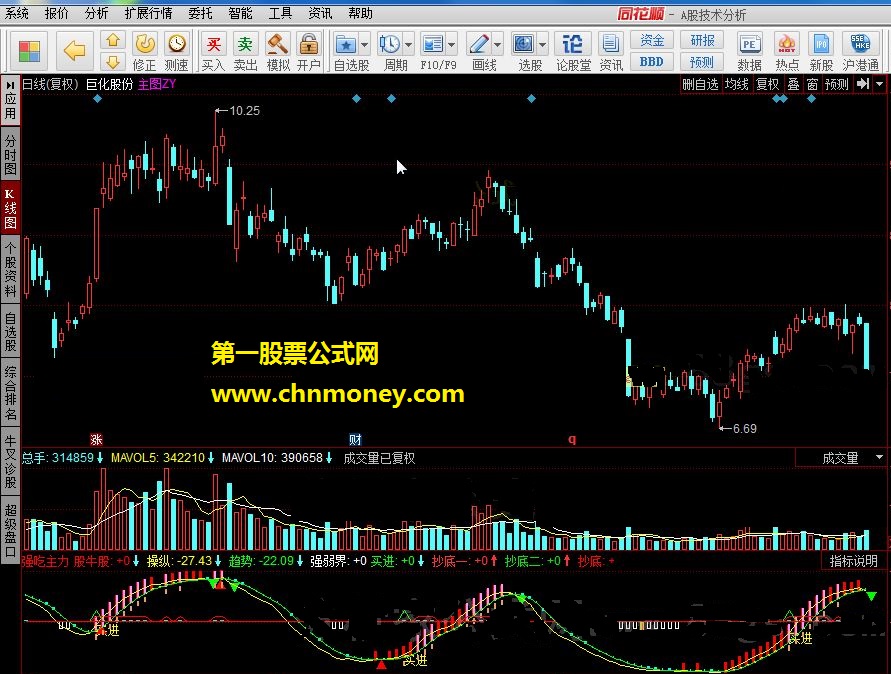Toggle the 窗 window button
The width and height of the screenshot is (891, 674).
tap(812, 84)
